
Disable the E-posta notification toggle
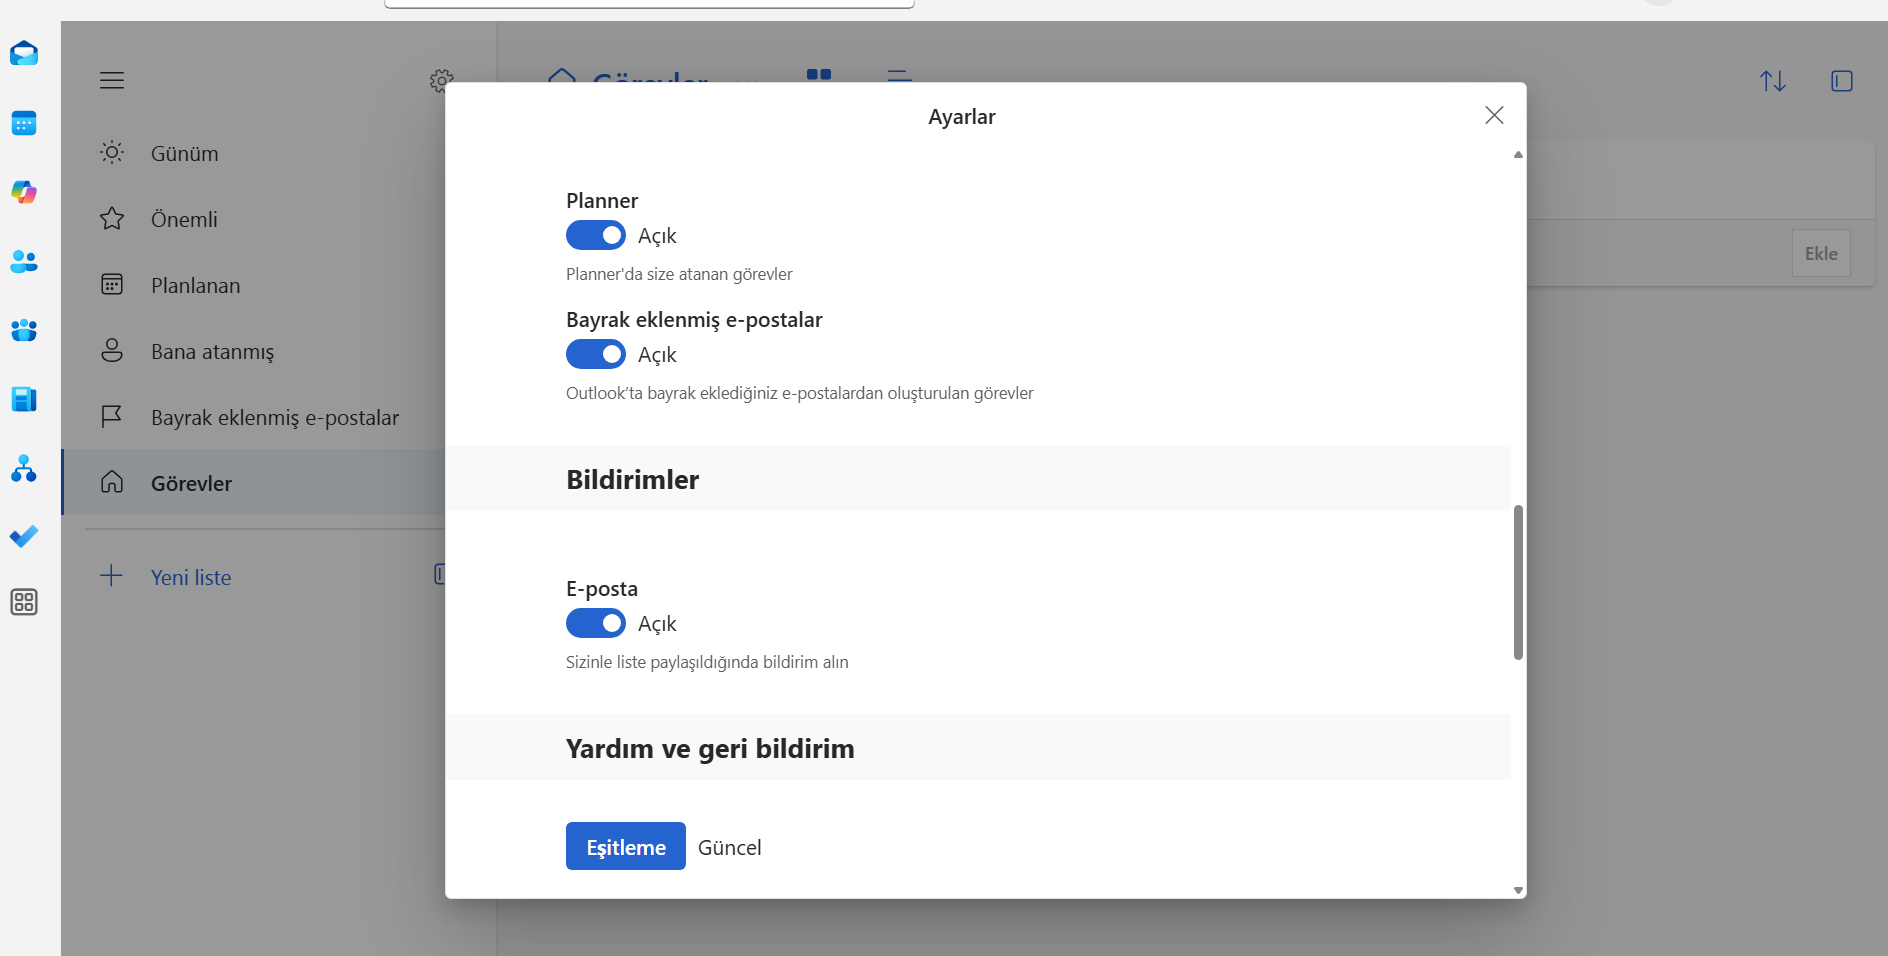pos(596,623)
